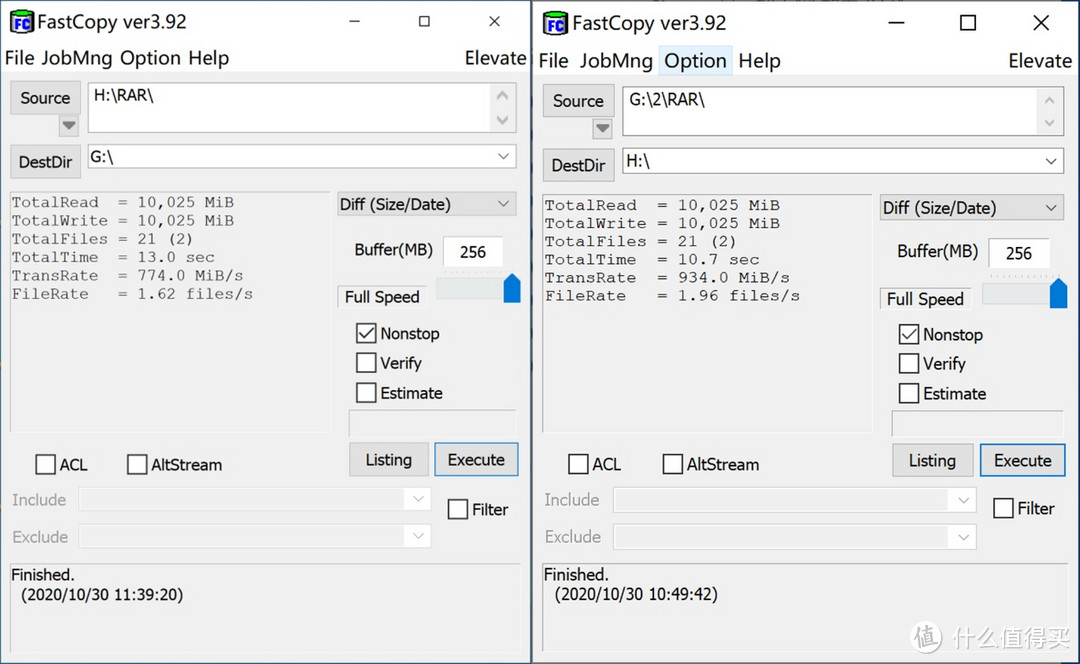Click Execute button in left window
Screen dimensions: 1080x664
click(x=476, y=459)
